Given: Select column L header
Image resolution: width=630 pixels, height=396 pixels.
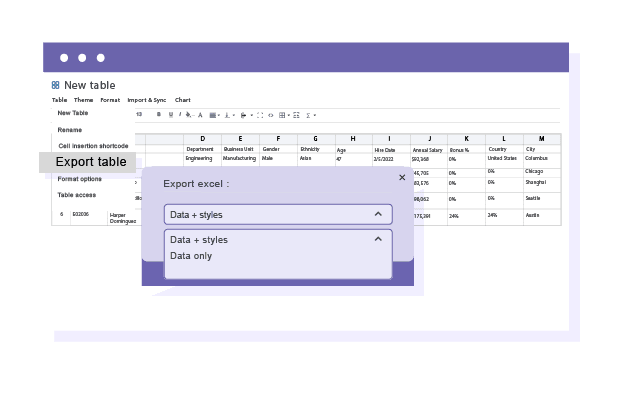Looking at the screenshot, I should [504, 139].
